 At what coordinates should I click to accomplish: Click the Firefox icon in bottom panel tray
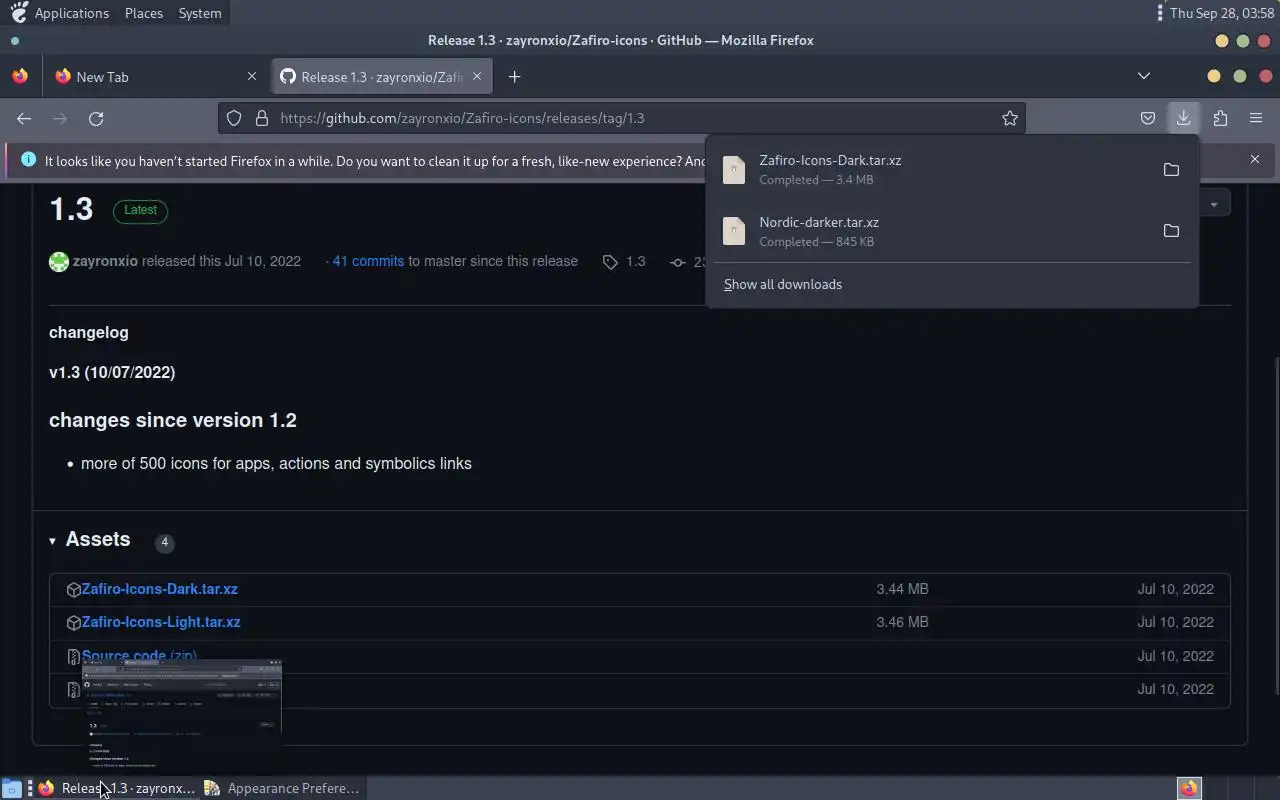click(1188, 788)
